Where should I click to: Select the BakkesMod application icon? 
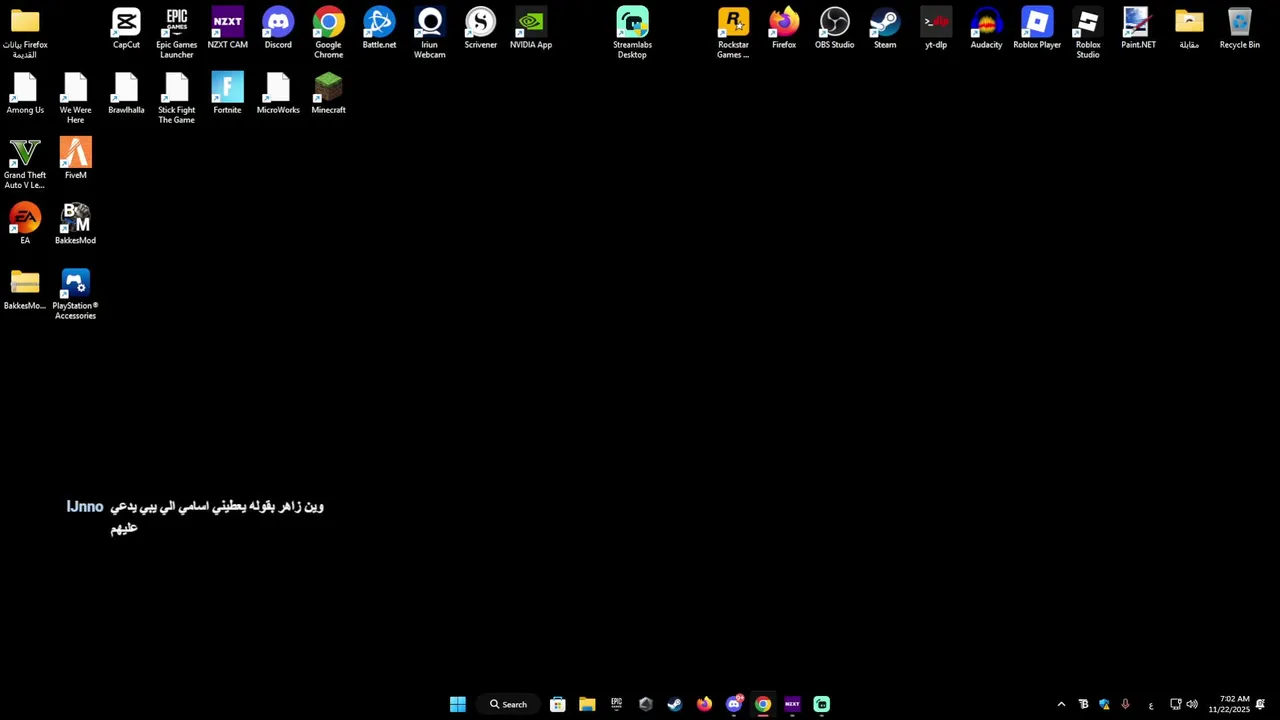tap(76, 224)
